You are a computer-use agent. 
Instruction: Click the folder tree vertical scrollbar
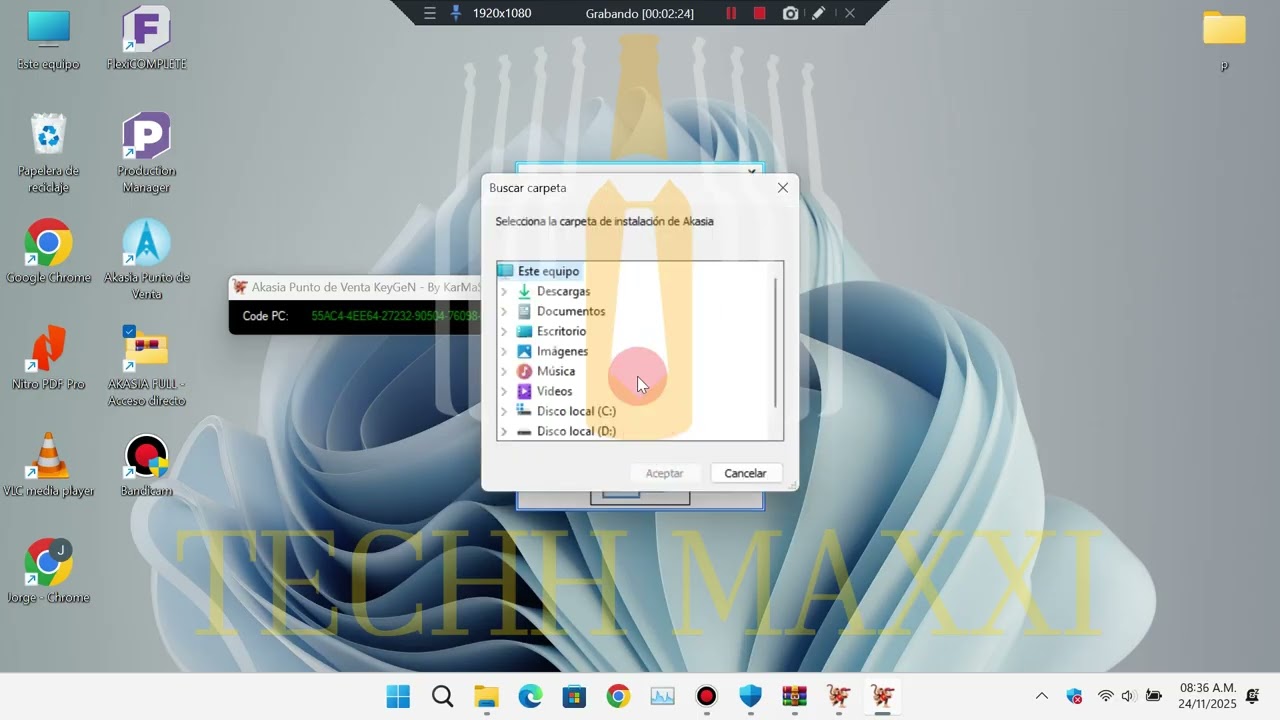(x=776, y=343)
